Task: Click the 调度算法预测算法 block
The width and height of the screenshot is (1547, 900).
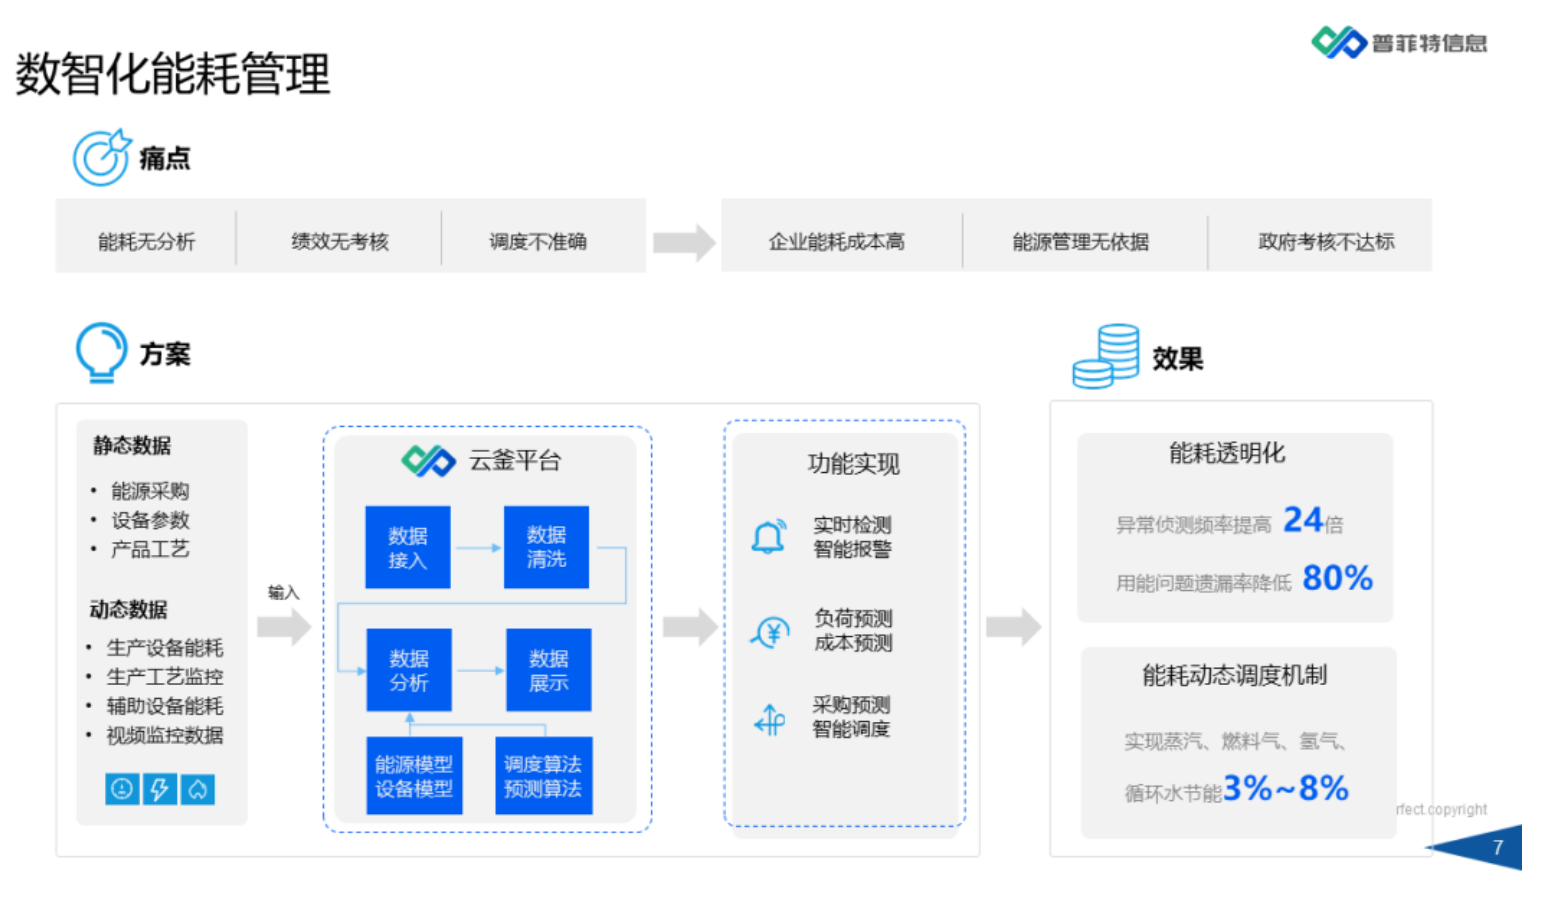Action: [x=543, y=776]
